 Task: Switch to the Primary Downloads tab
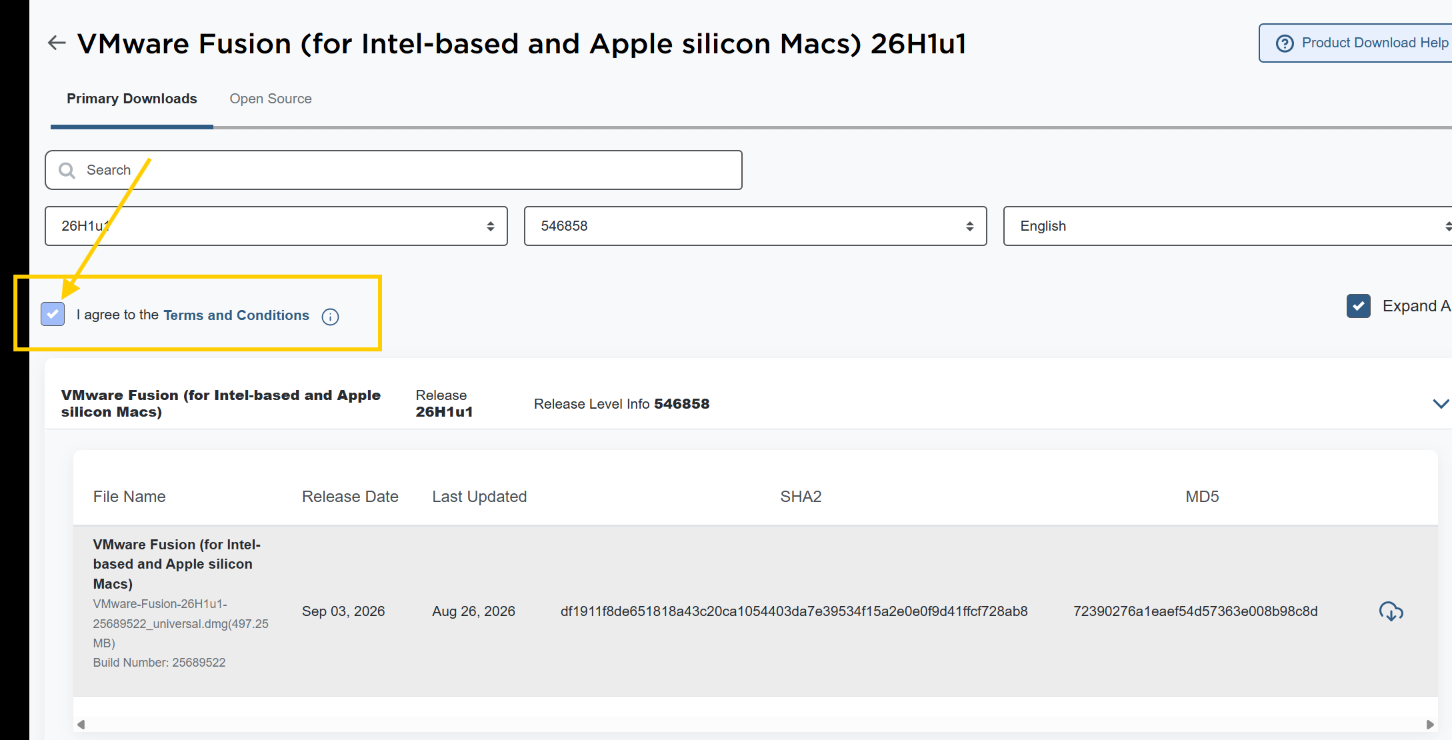coord(132,99)
